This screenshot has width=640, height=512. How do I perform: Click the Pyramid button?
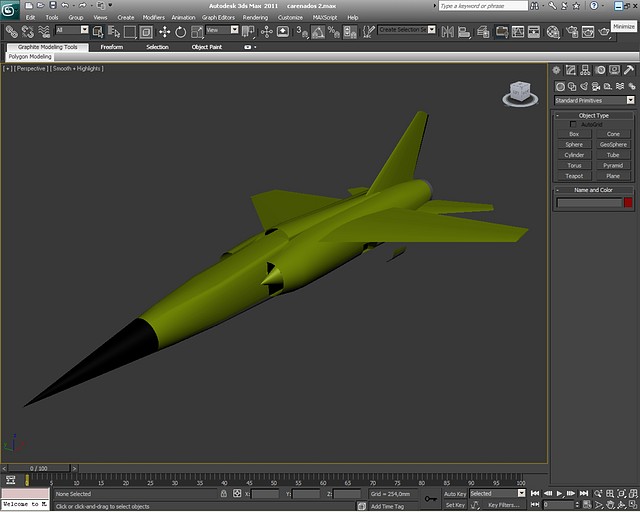pyautogui.click(x=613, y=165)
